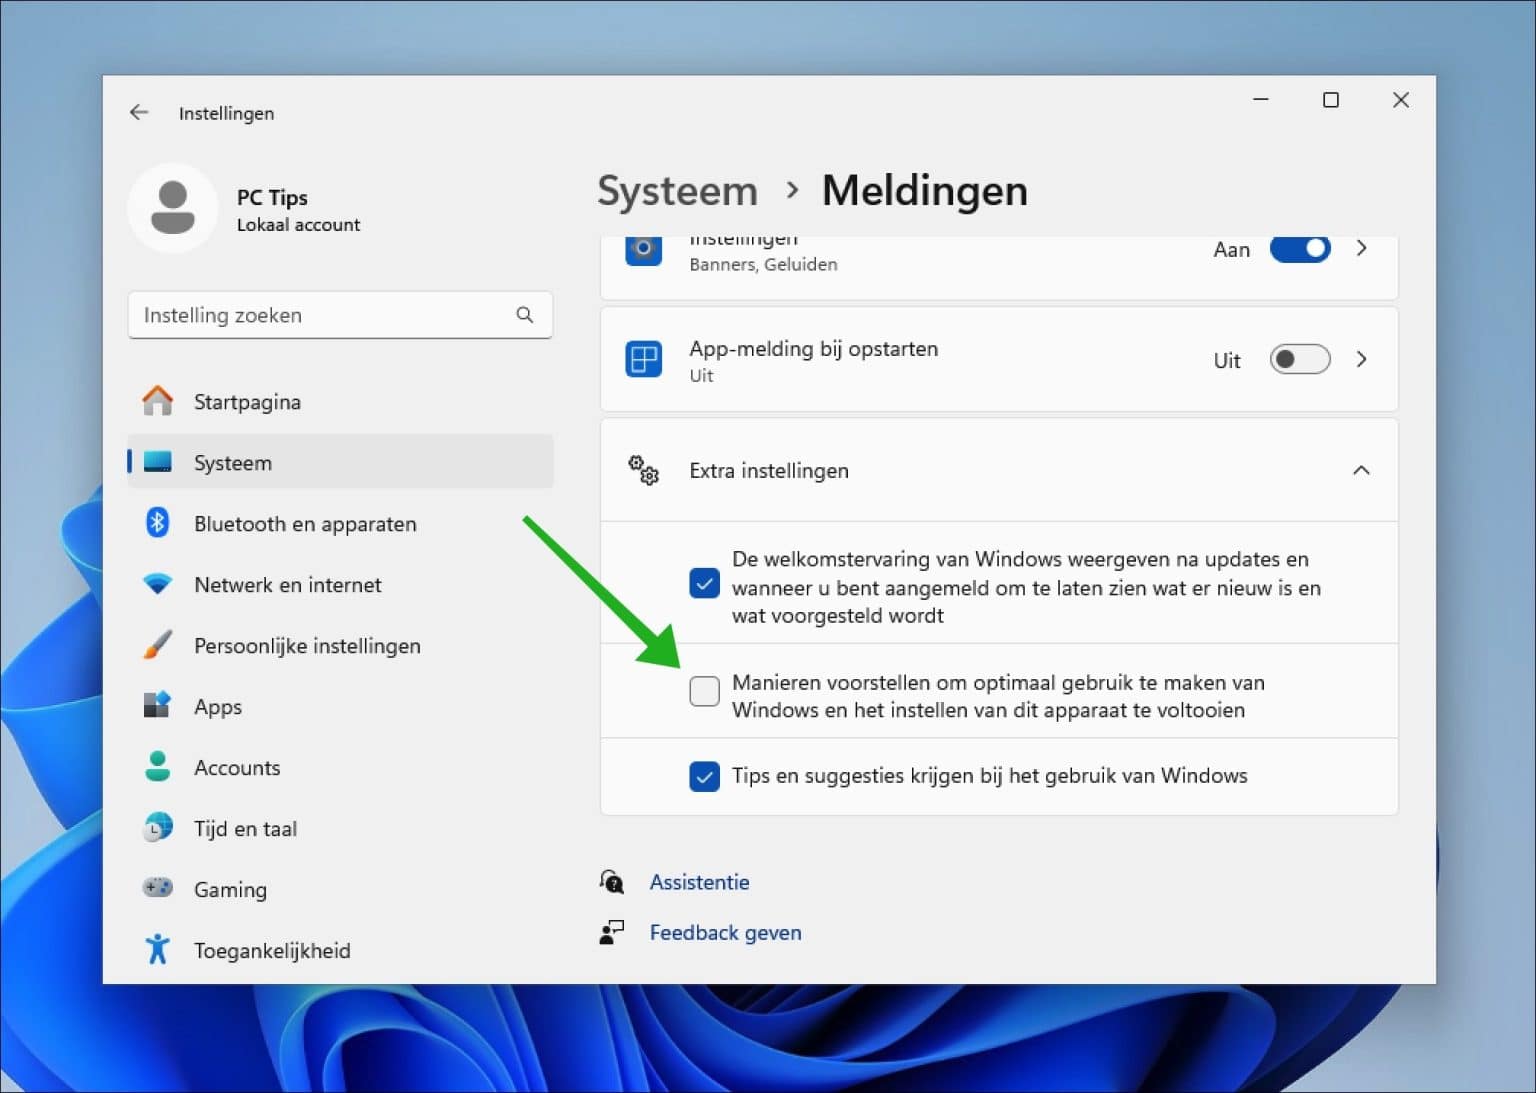Select the Accounts sidebar icon
Screen dimensions: 1536x1093
pyautogui.click(x=157, y=767)
